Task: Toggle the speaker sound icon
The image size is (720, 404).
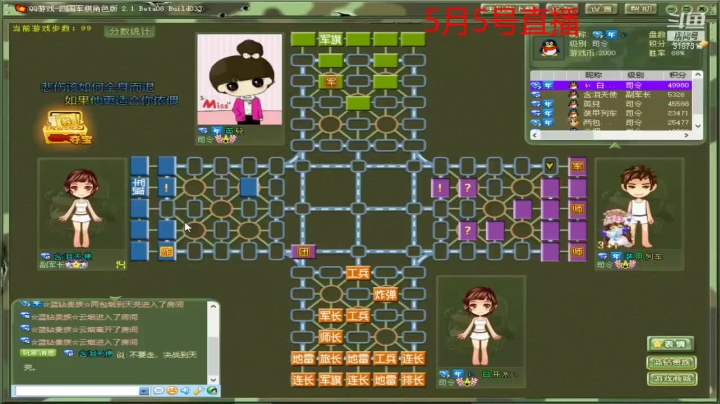Action: (185, 391)
